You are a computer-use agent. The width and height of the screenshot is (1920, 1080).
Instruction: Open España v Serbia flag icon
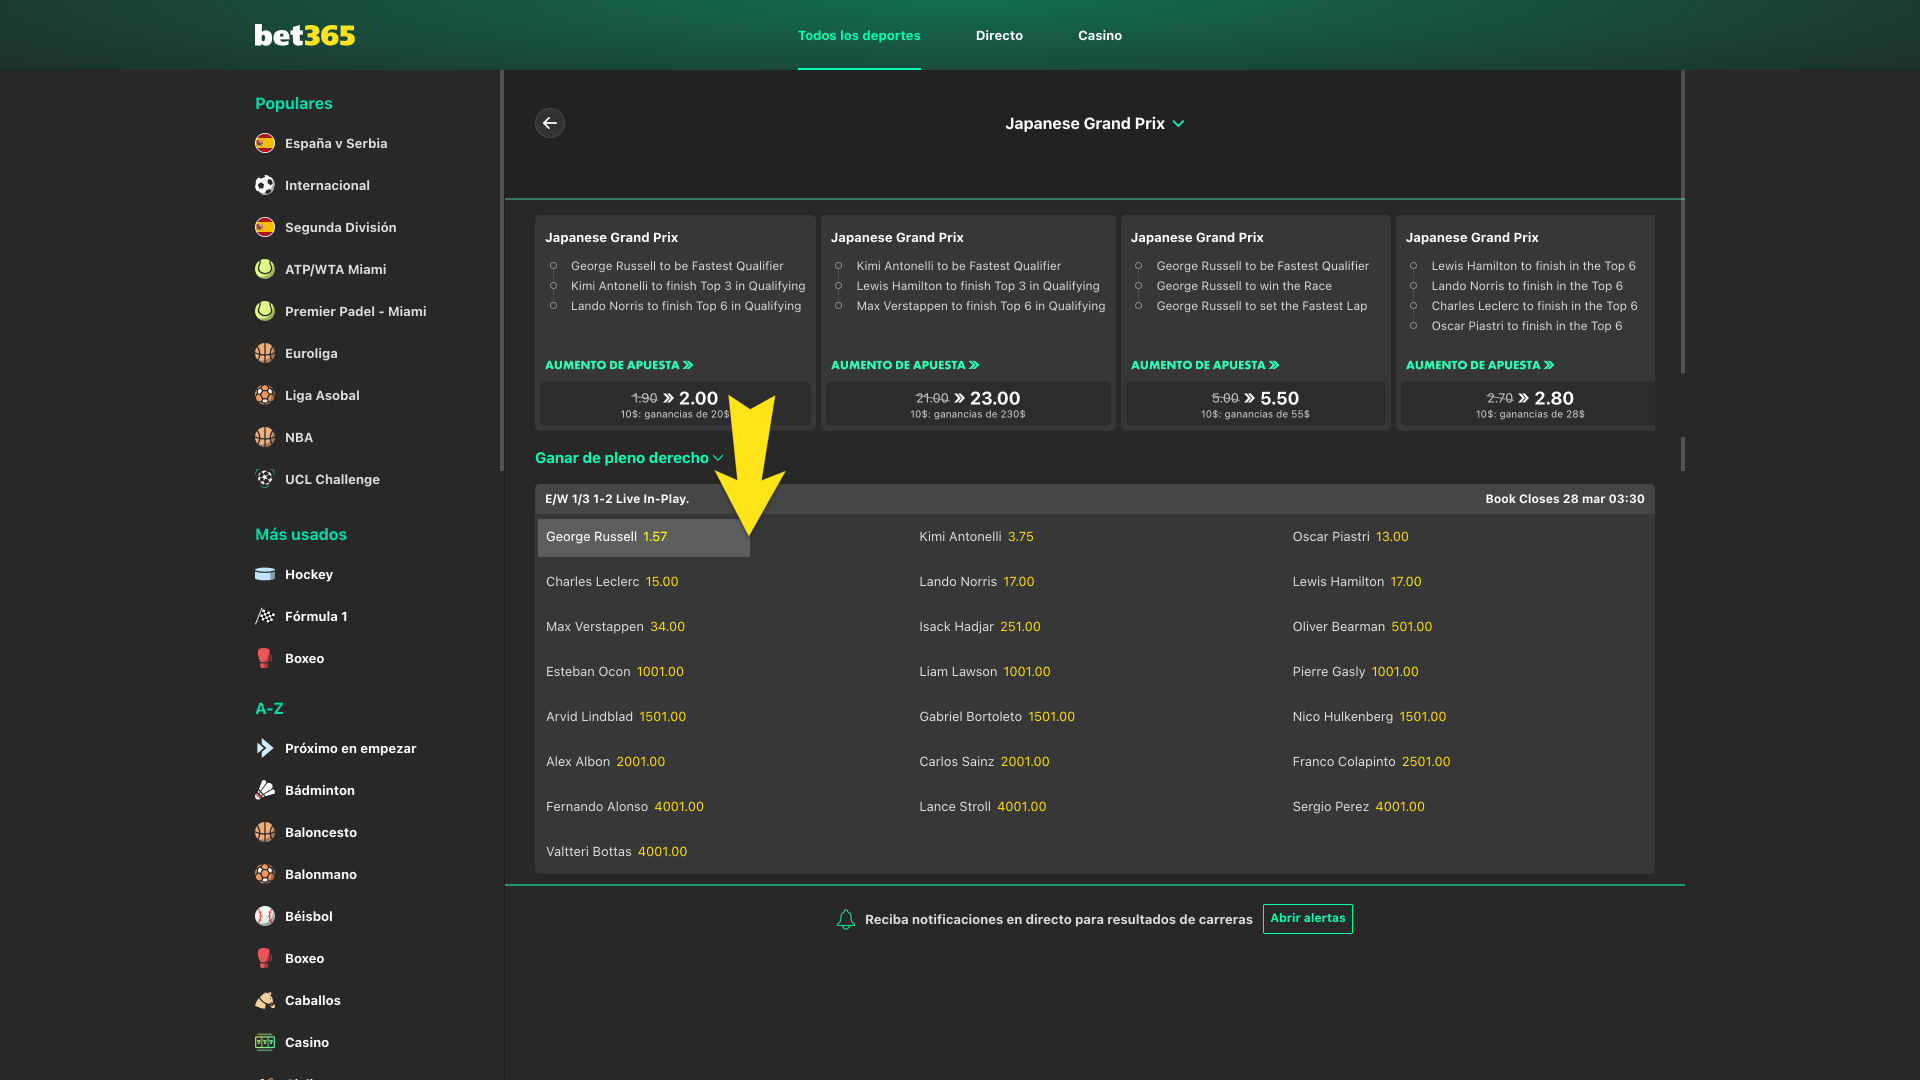click(265, 143)
